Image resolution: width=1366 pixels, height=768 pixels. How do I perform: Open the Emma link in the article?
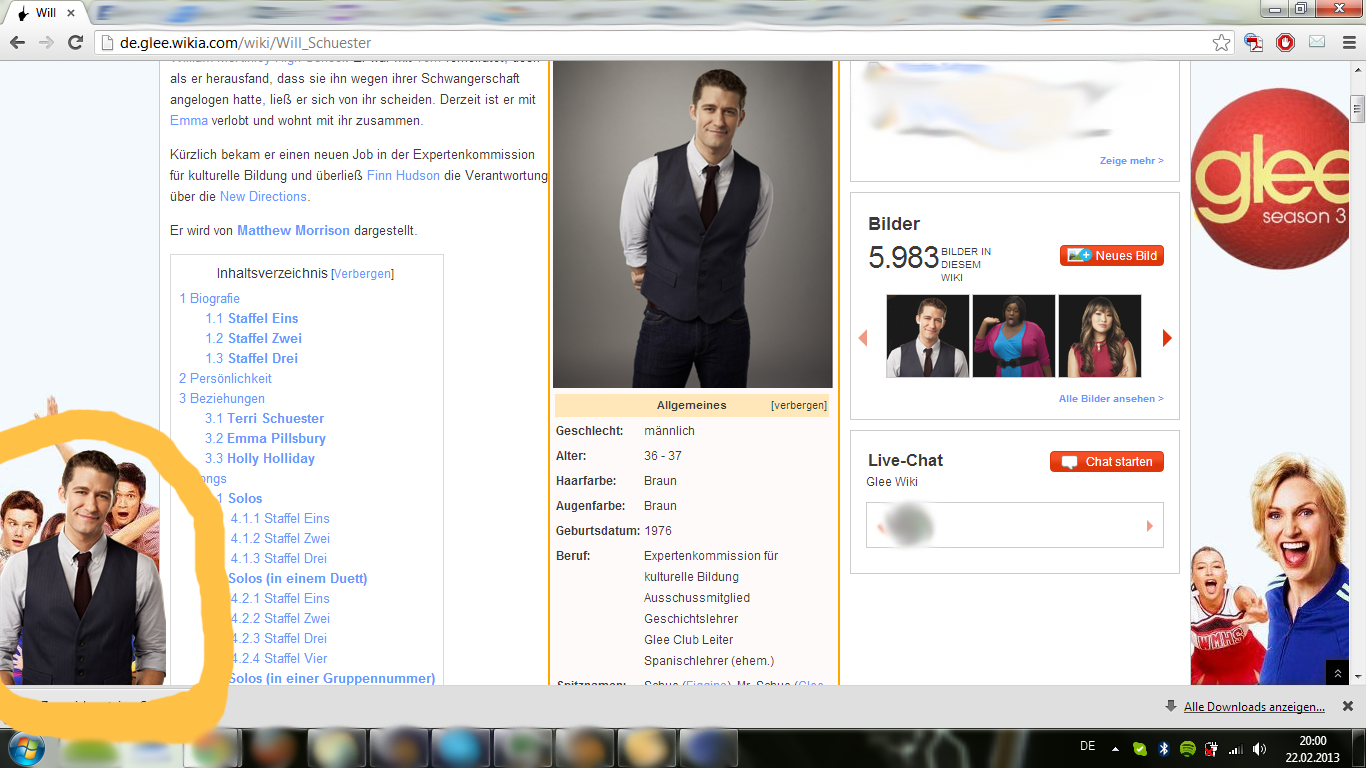click(189, 121)
